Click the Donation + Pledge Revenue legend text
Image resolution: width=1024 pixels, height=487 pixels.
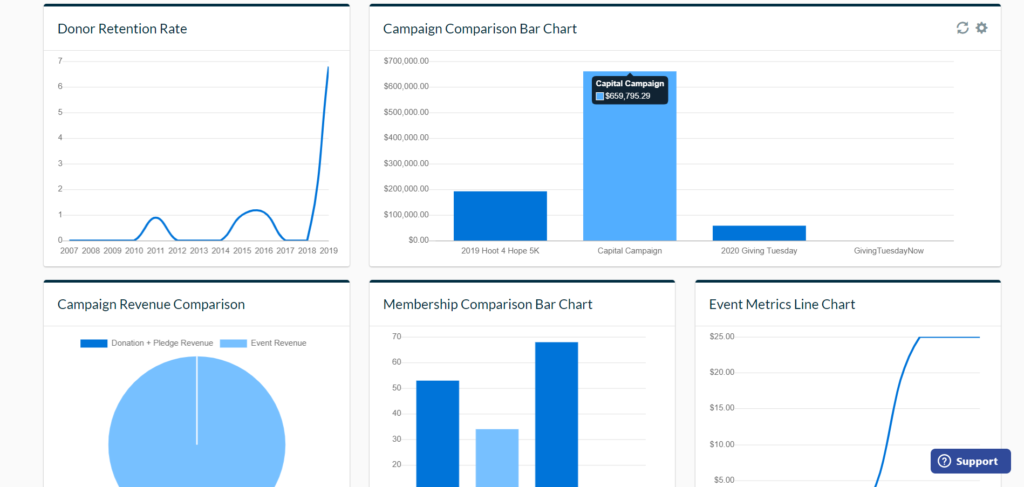[162, 343]
